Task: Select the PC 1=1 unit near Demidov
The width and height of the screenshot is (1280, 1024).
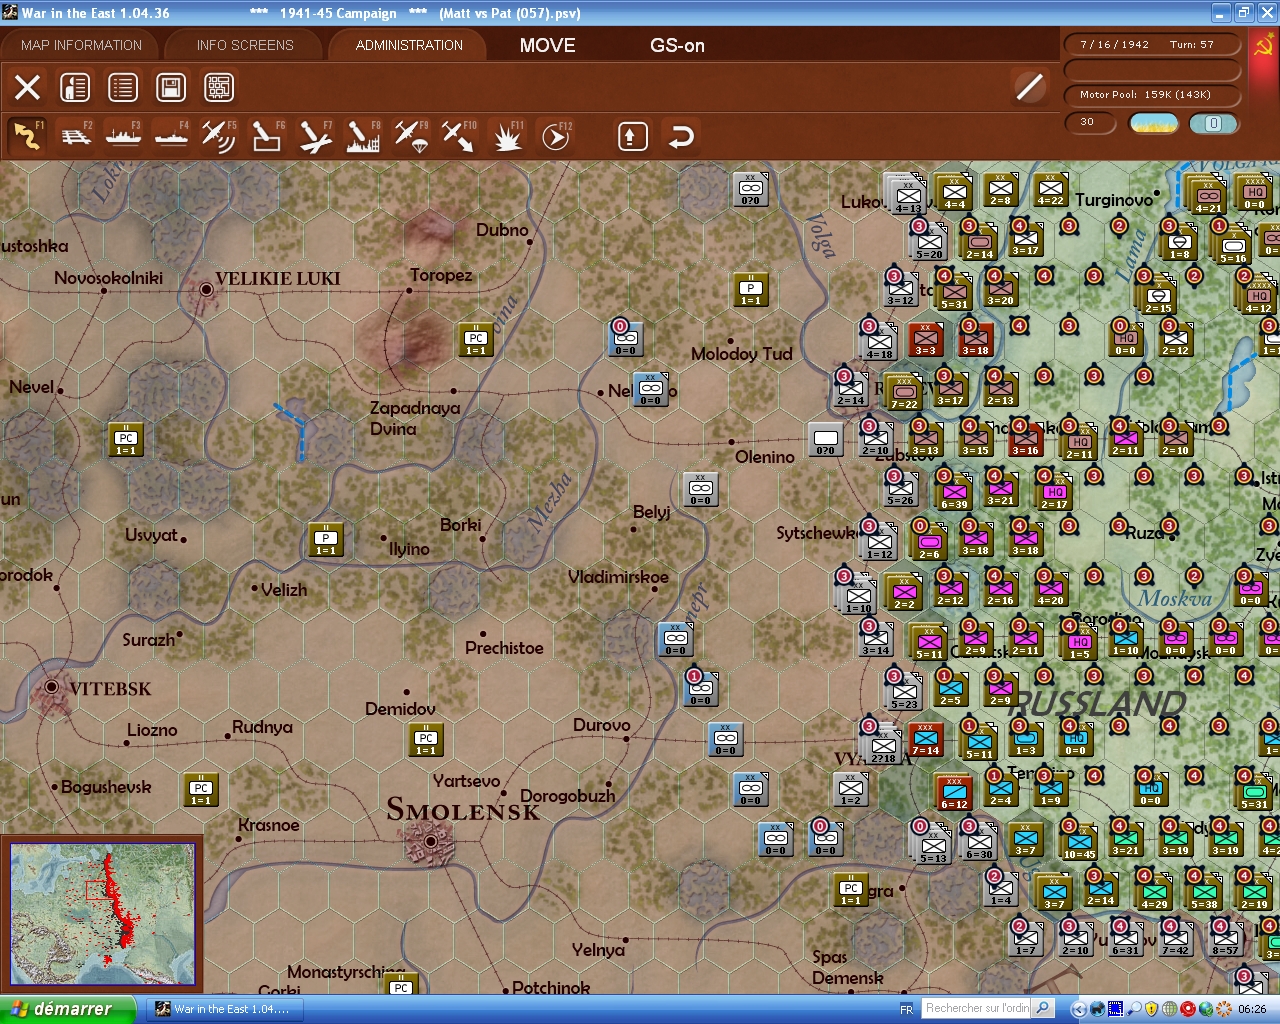Action: pos(426,740)
